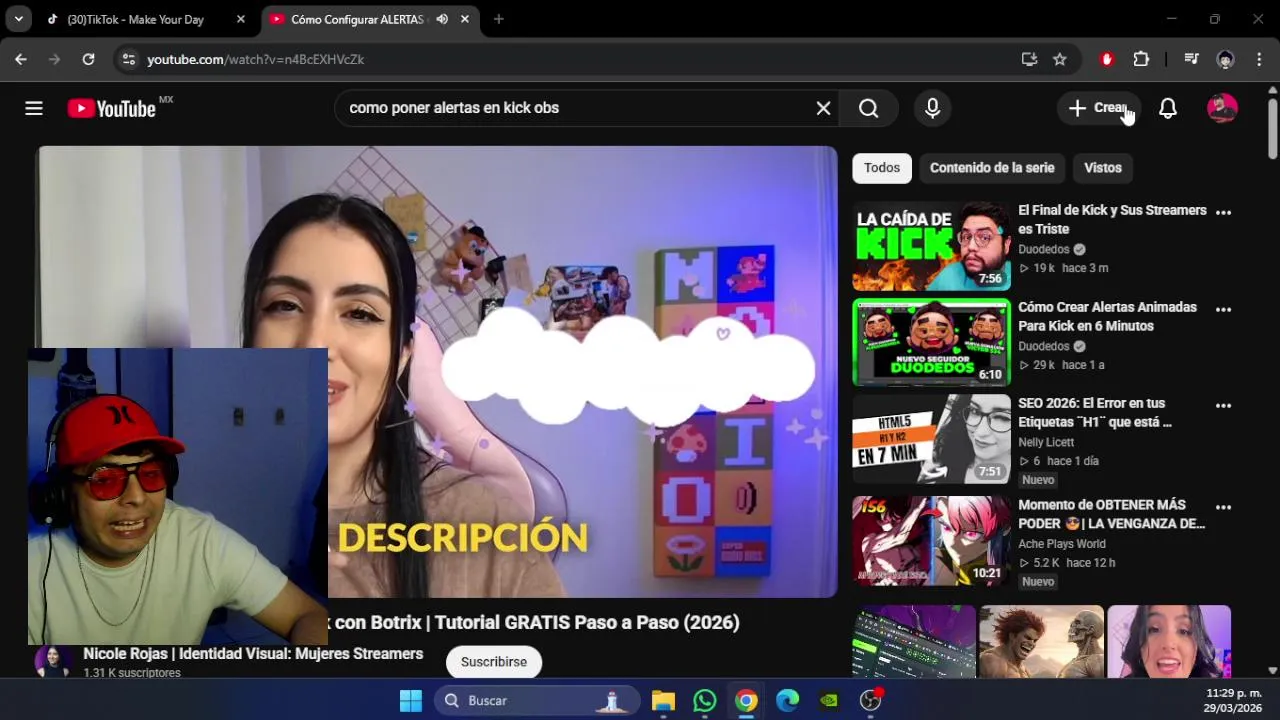Screen dimensions: 1280x720
Task: Bookmark this page with the star
Action: coord(1060,59)
